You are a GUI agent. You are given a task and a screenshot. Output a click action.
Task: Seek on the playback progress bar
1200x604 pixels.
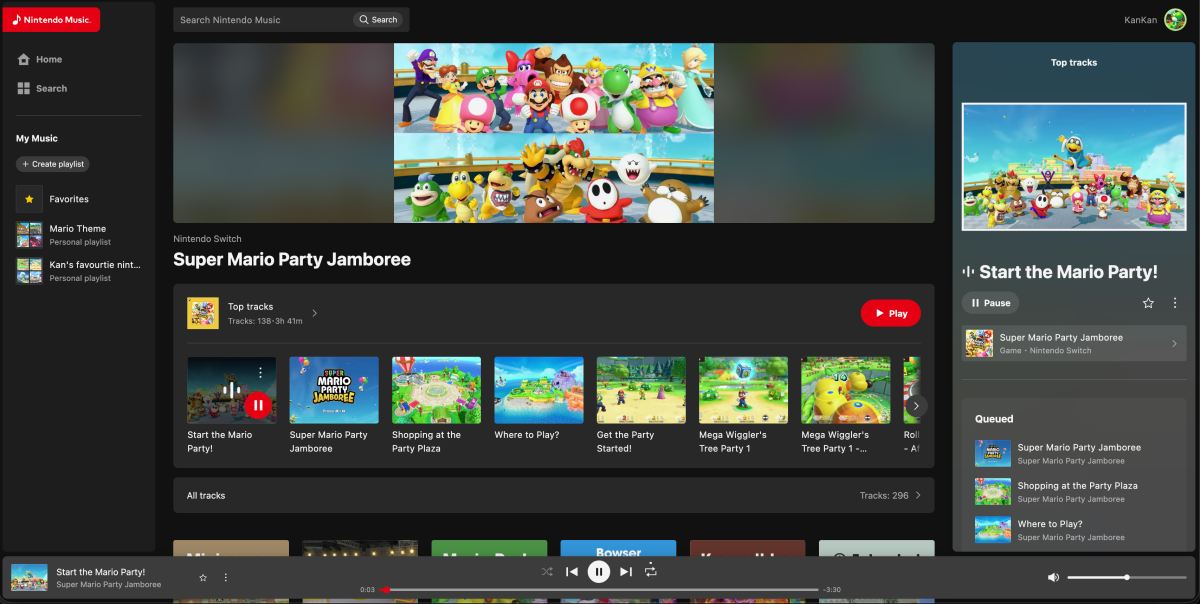coord(600,590)
